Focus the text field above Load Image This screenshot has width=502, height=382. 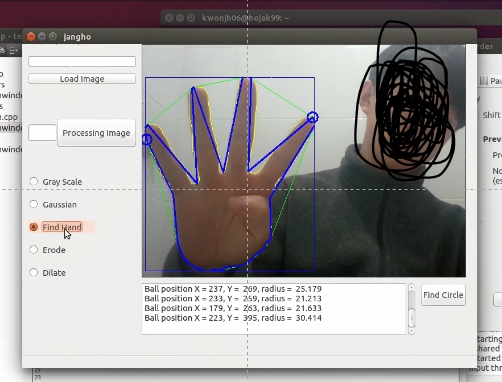point(82,61)
